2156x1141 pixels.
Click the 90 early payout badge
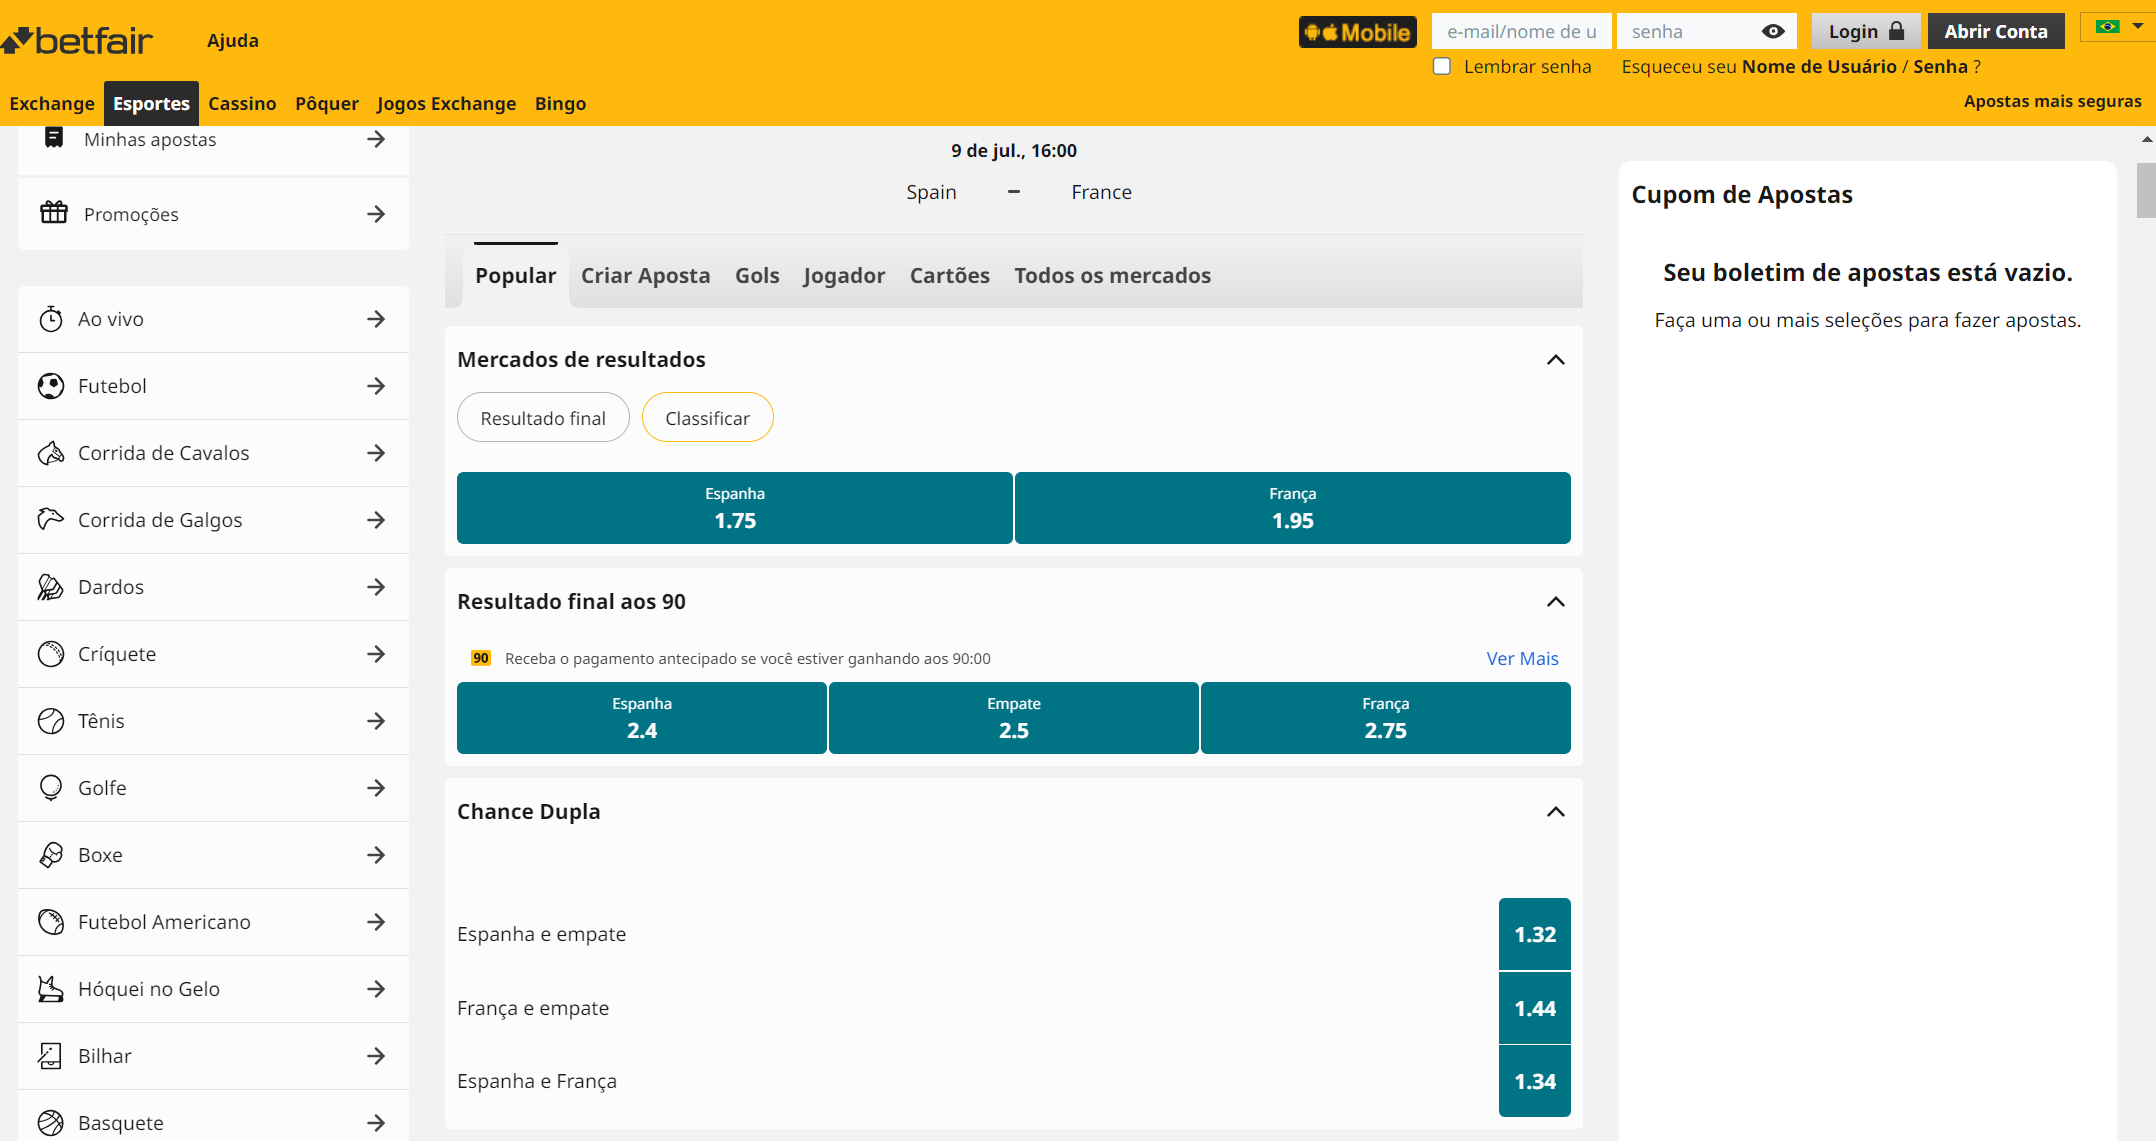click(481, 658)
